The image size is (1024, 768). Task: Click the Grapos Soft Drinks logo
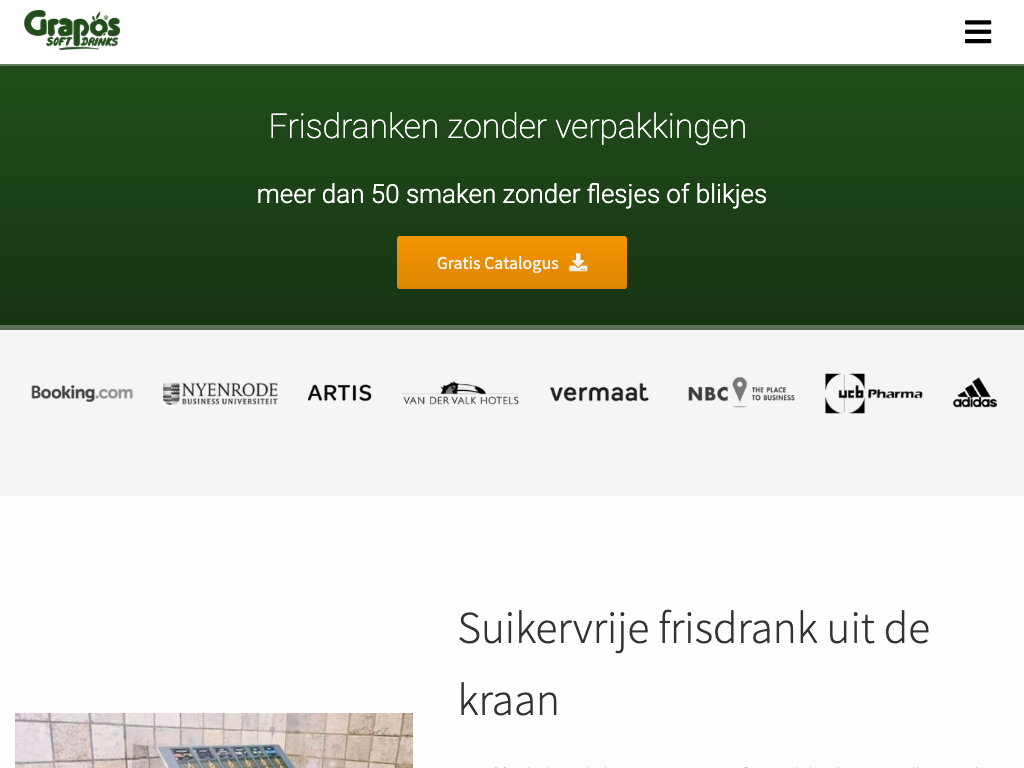pos(72,30)
